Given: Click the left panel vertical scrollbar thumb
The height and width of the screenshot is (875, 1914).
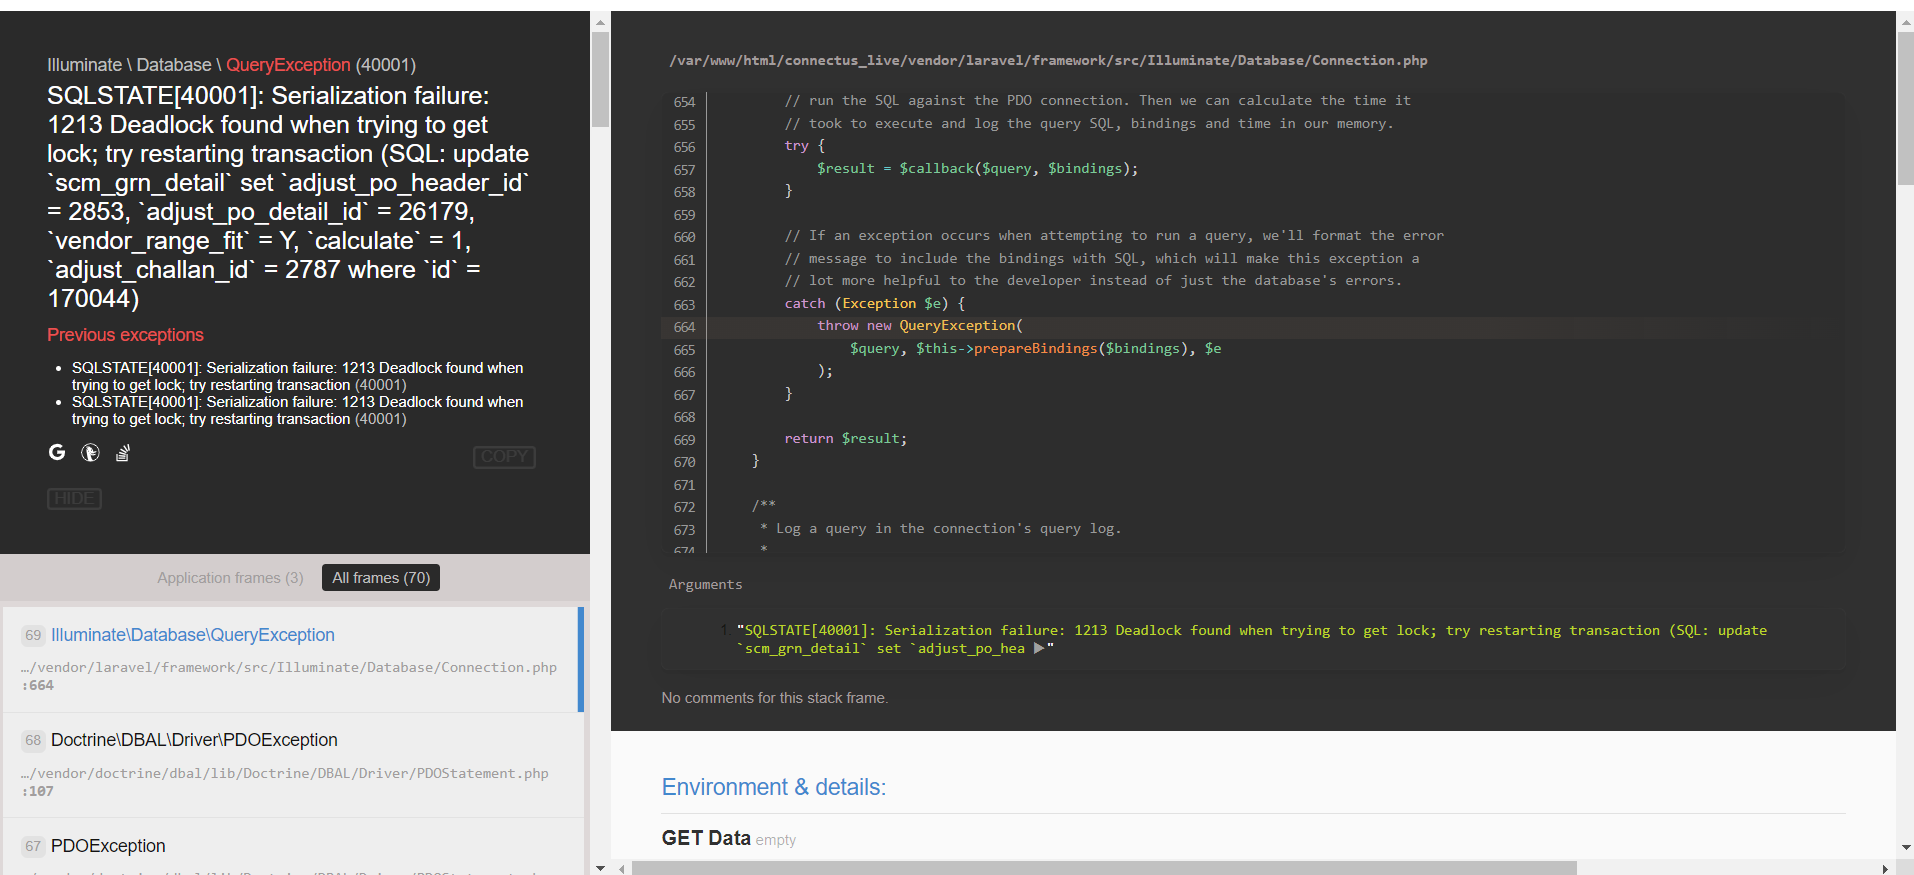Looking at the screenshot, I should click(600, 80).
